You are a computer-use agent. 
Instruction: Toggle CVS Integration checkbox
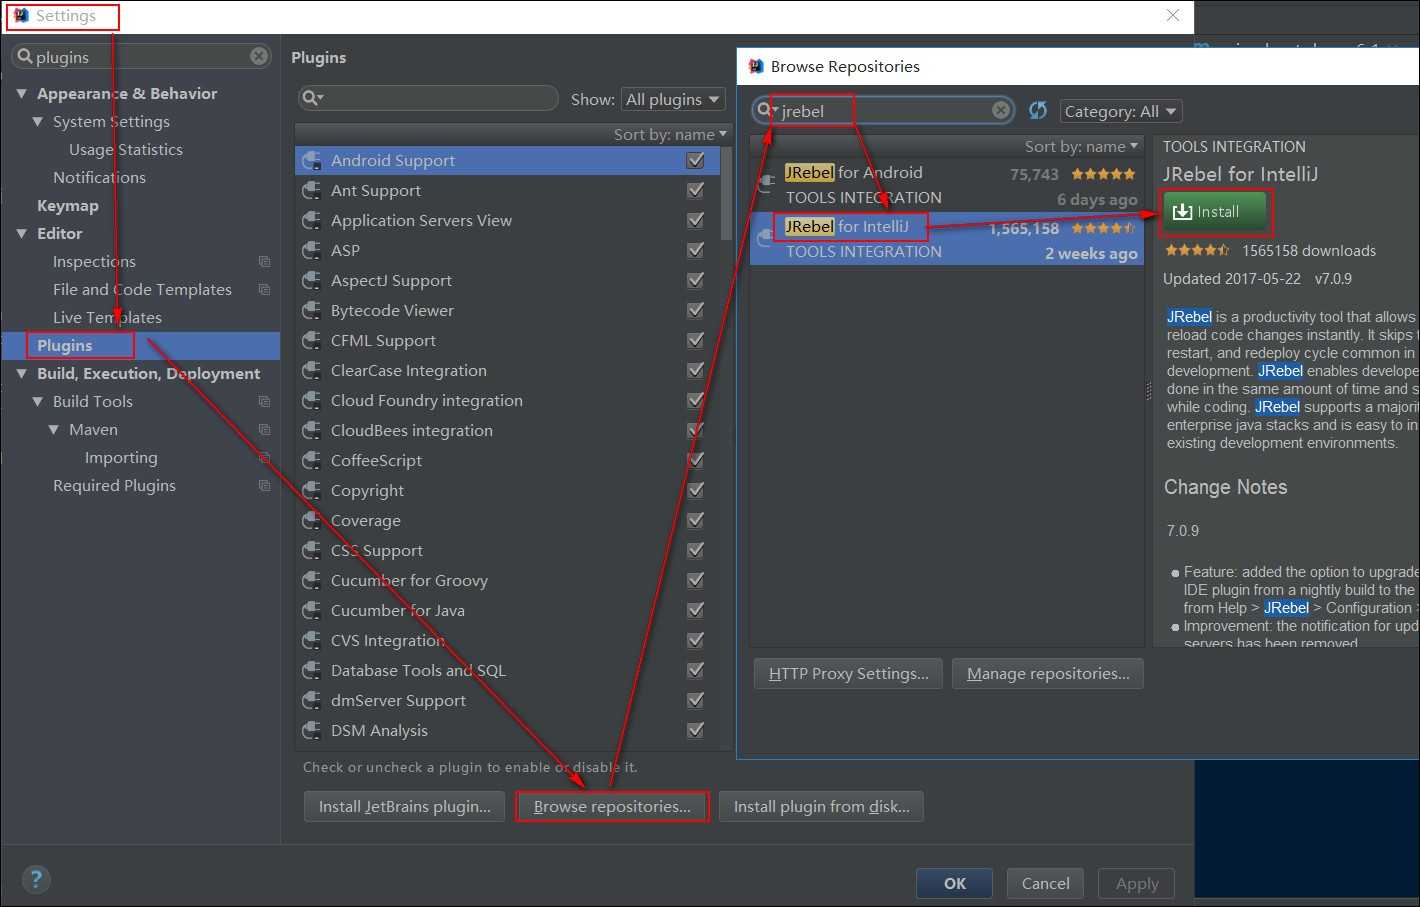point(696,640)
